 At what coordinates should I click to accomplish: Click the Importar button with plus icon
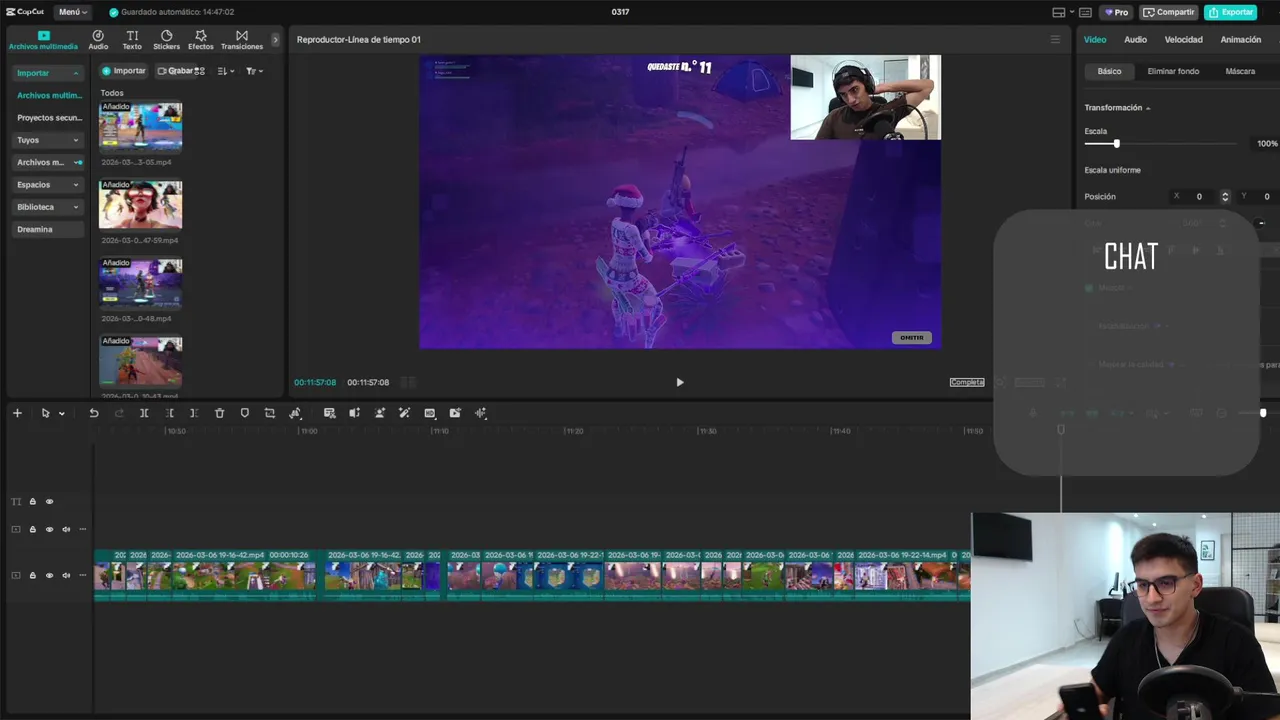coord(124,71)
